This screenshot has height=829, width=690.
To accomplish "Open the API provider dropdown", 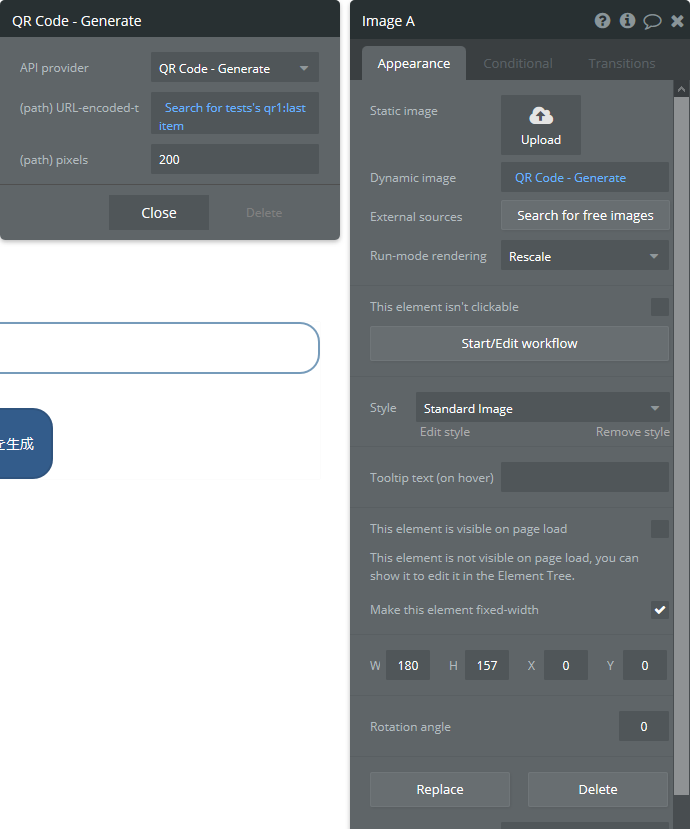I will click(x=235, y=68).
